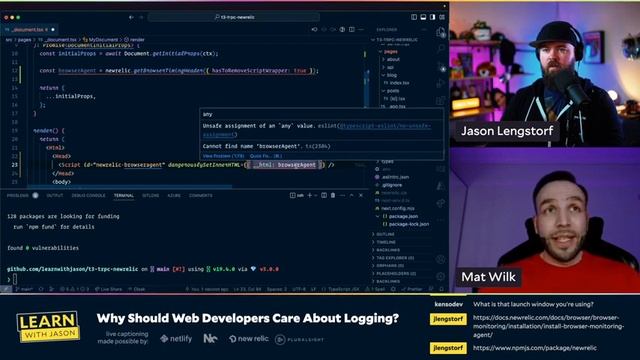Collapse the posts folder

(391, 91)
